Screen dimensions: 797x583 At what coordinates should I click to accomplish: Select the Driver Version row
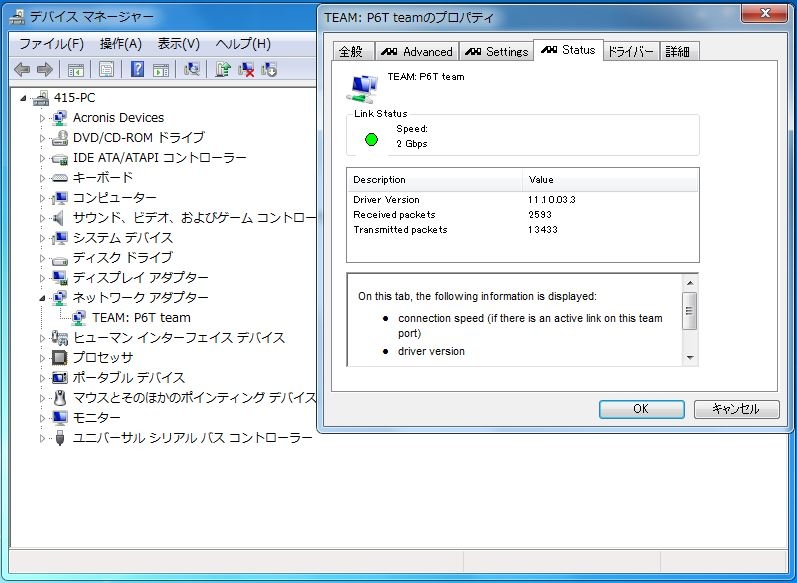[523, 200]
